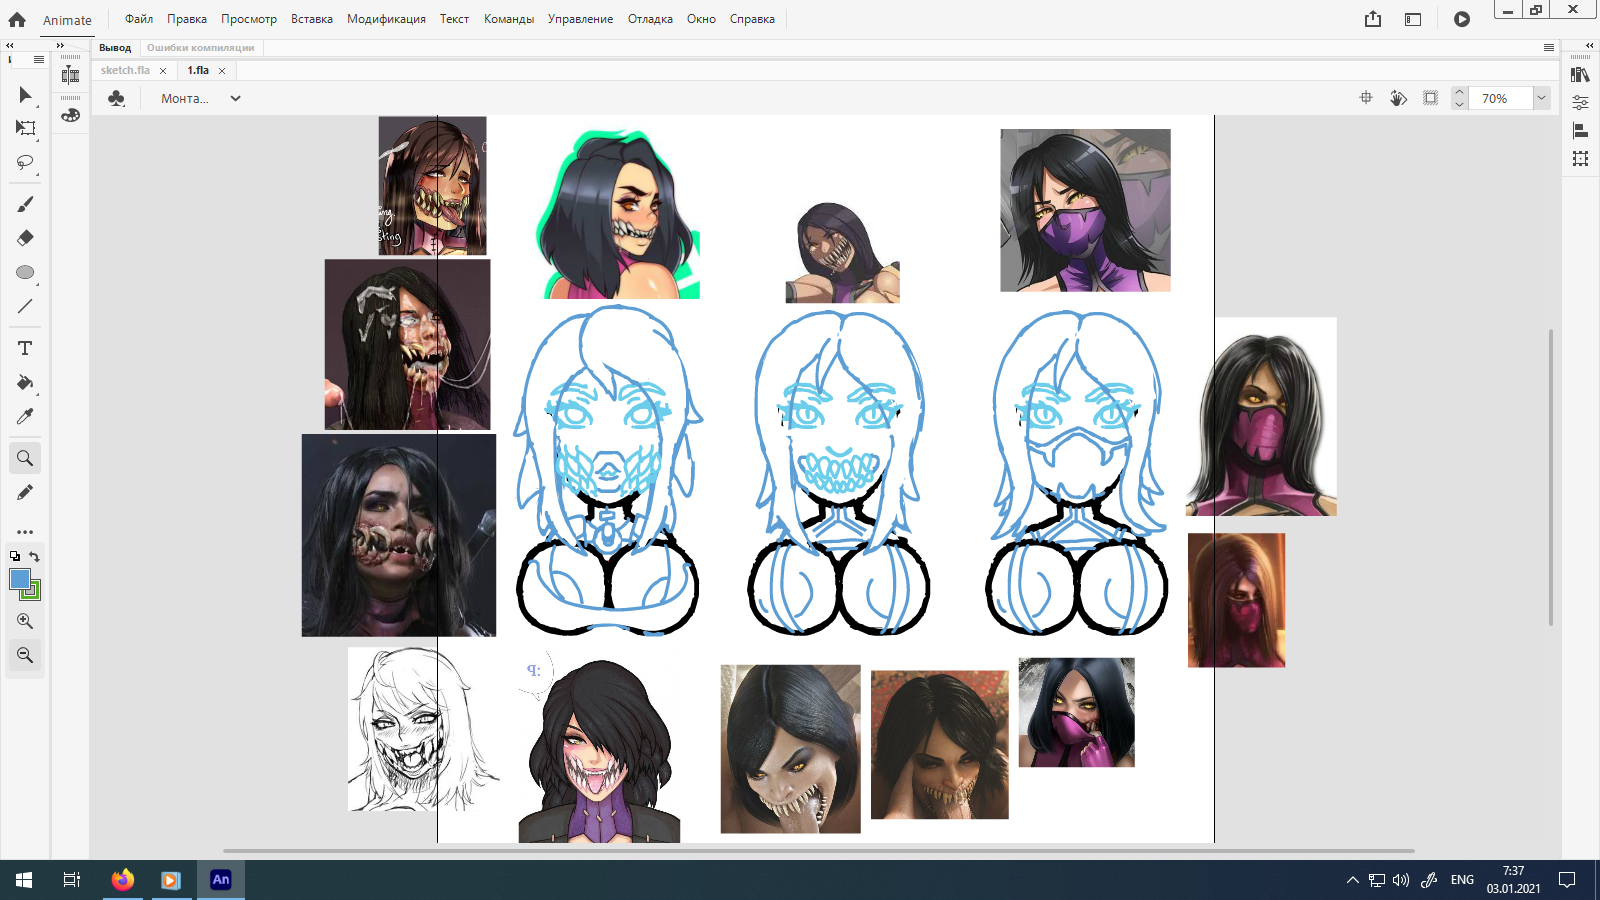
Task: Click the Test Movie play button
Action: [1462, 19]
